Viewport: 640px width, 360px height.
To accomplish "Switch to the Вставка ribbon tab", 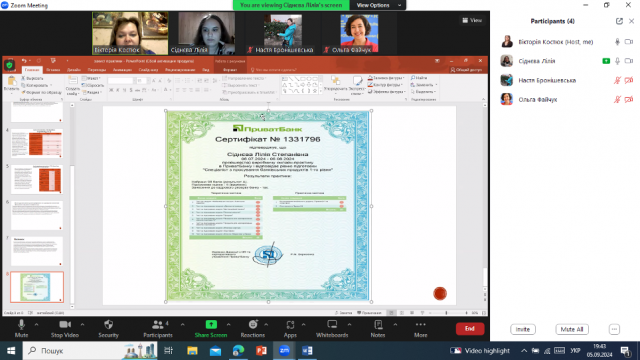I will pos(53,70).
